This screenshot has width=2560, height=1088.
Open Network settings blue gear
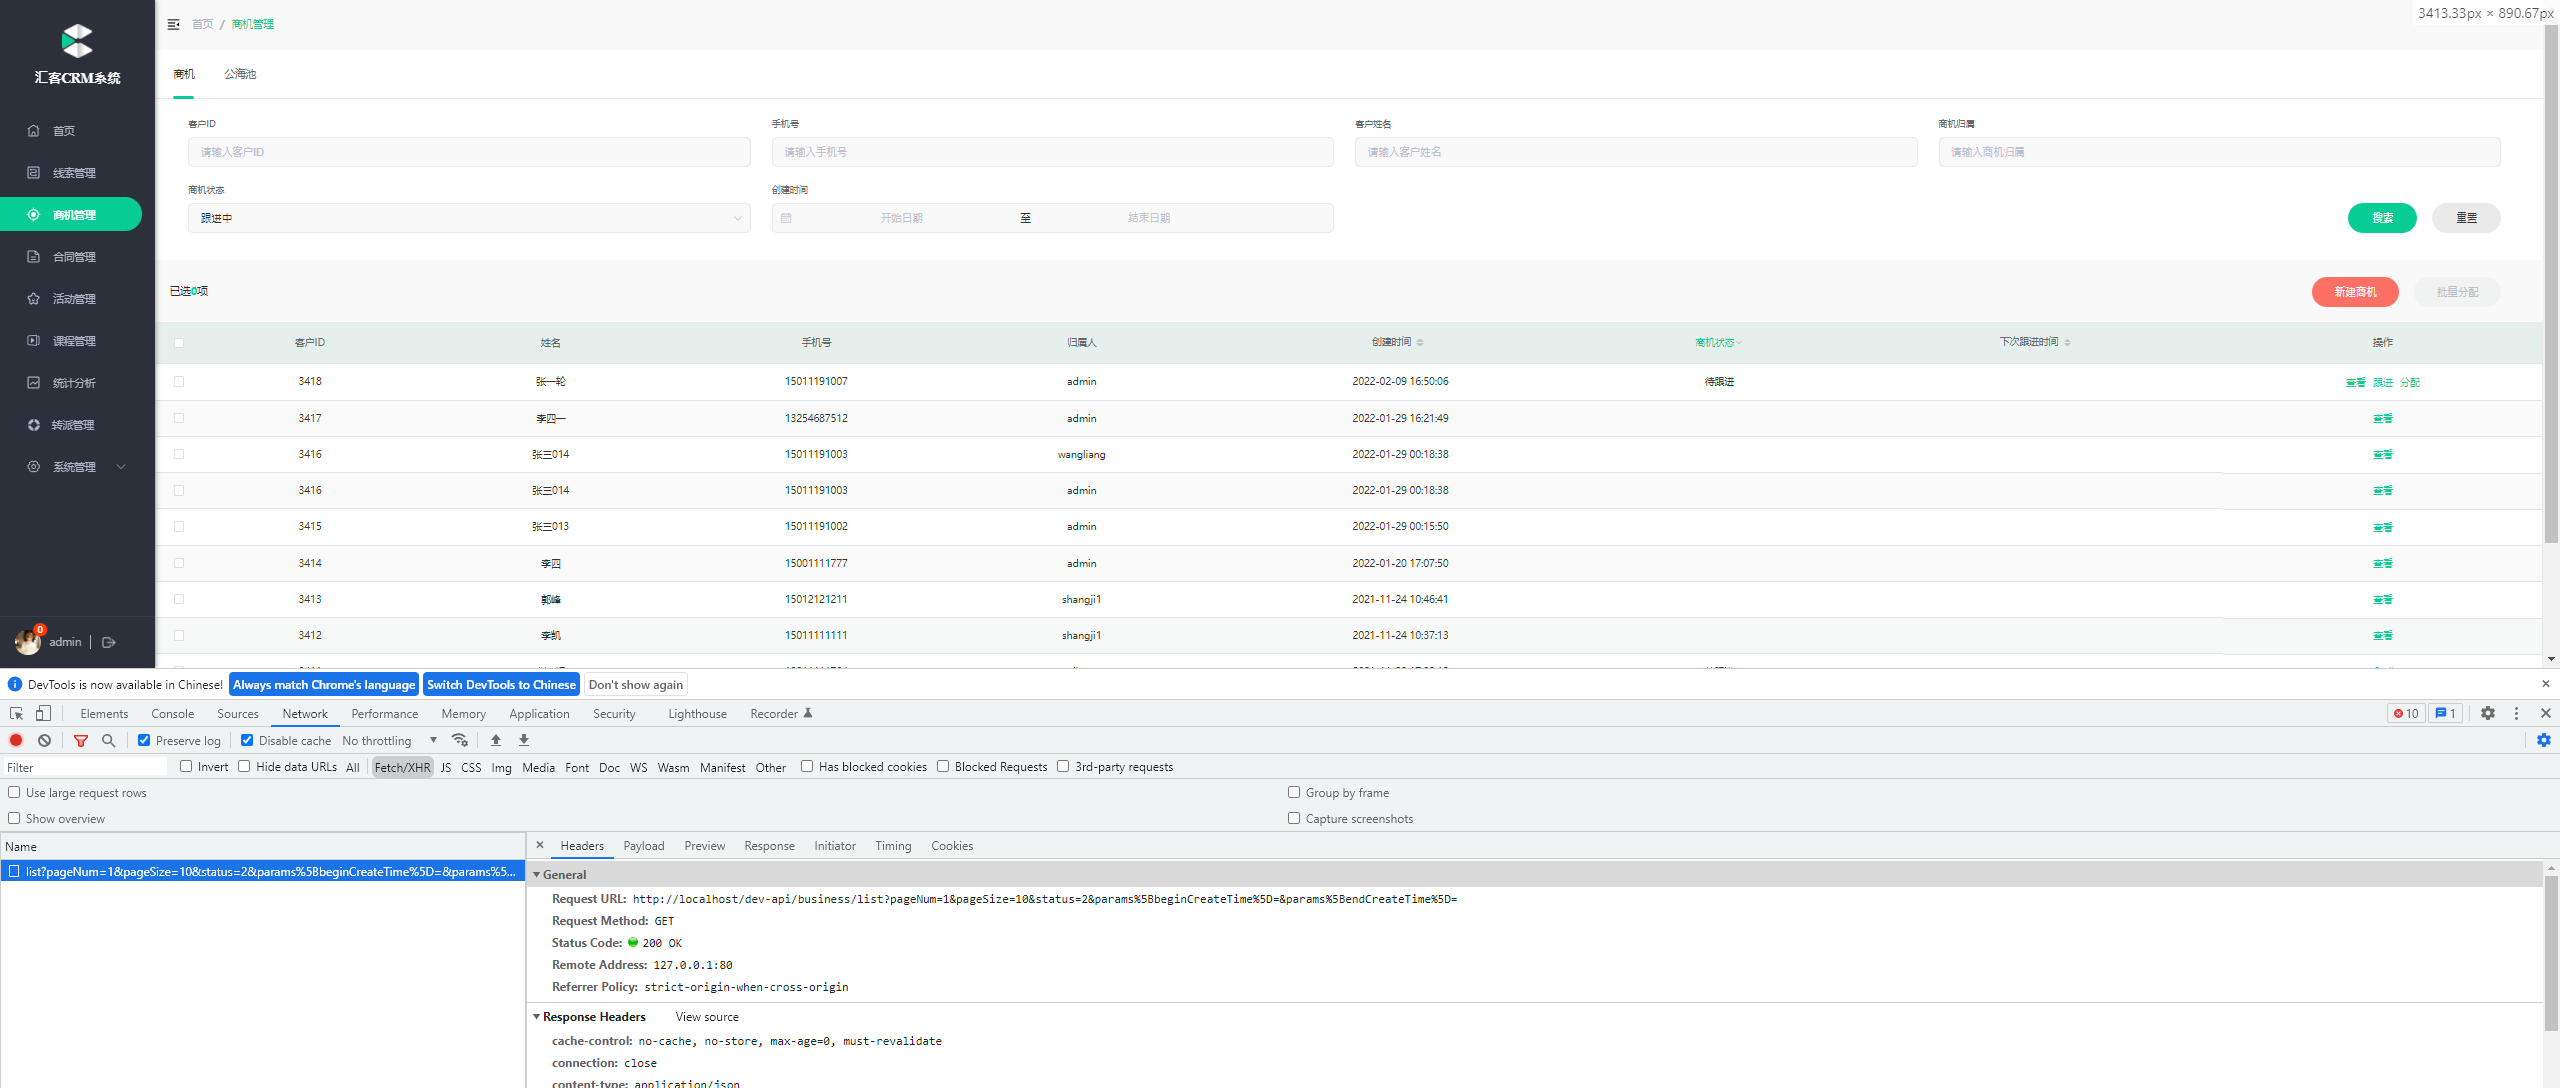(x=2544, y=740)
